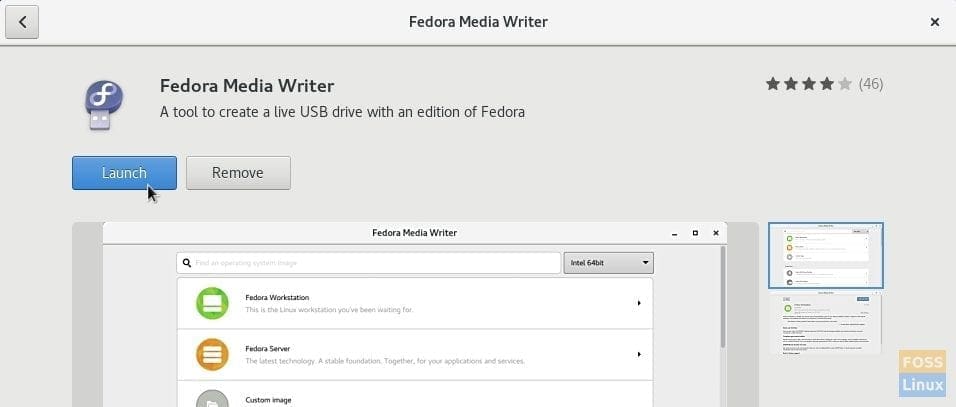Click the 'A tool to create a live USB drive' description
Image resolution: width=956 pixels, height=407 pixels.
pyautogui.click(x=342, y=112)
